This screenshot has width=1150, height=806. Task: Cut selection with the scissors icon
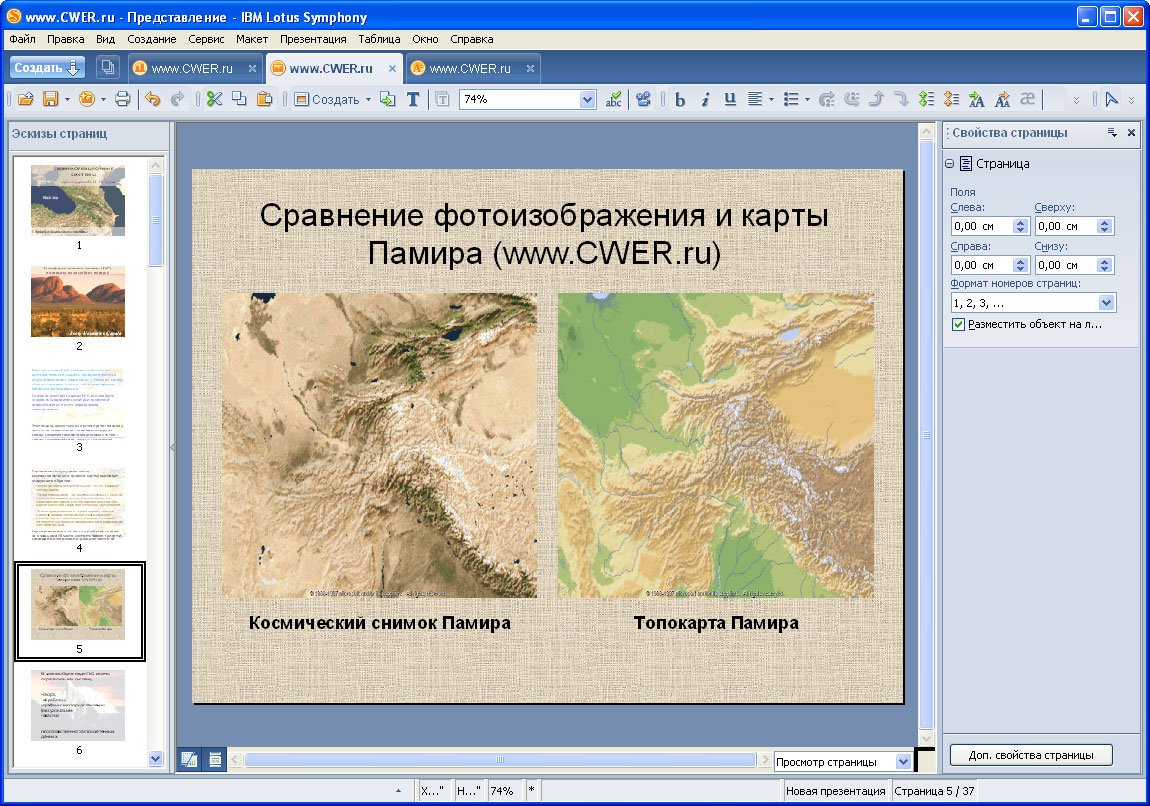214,99
